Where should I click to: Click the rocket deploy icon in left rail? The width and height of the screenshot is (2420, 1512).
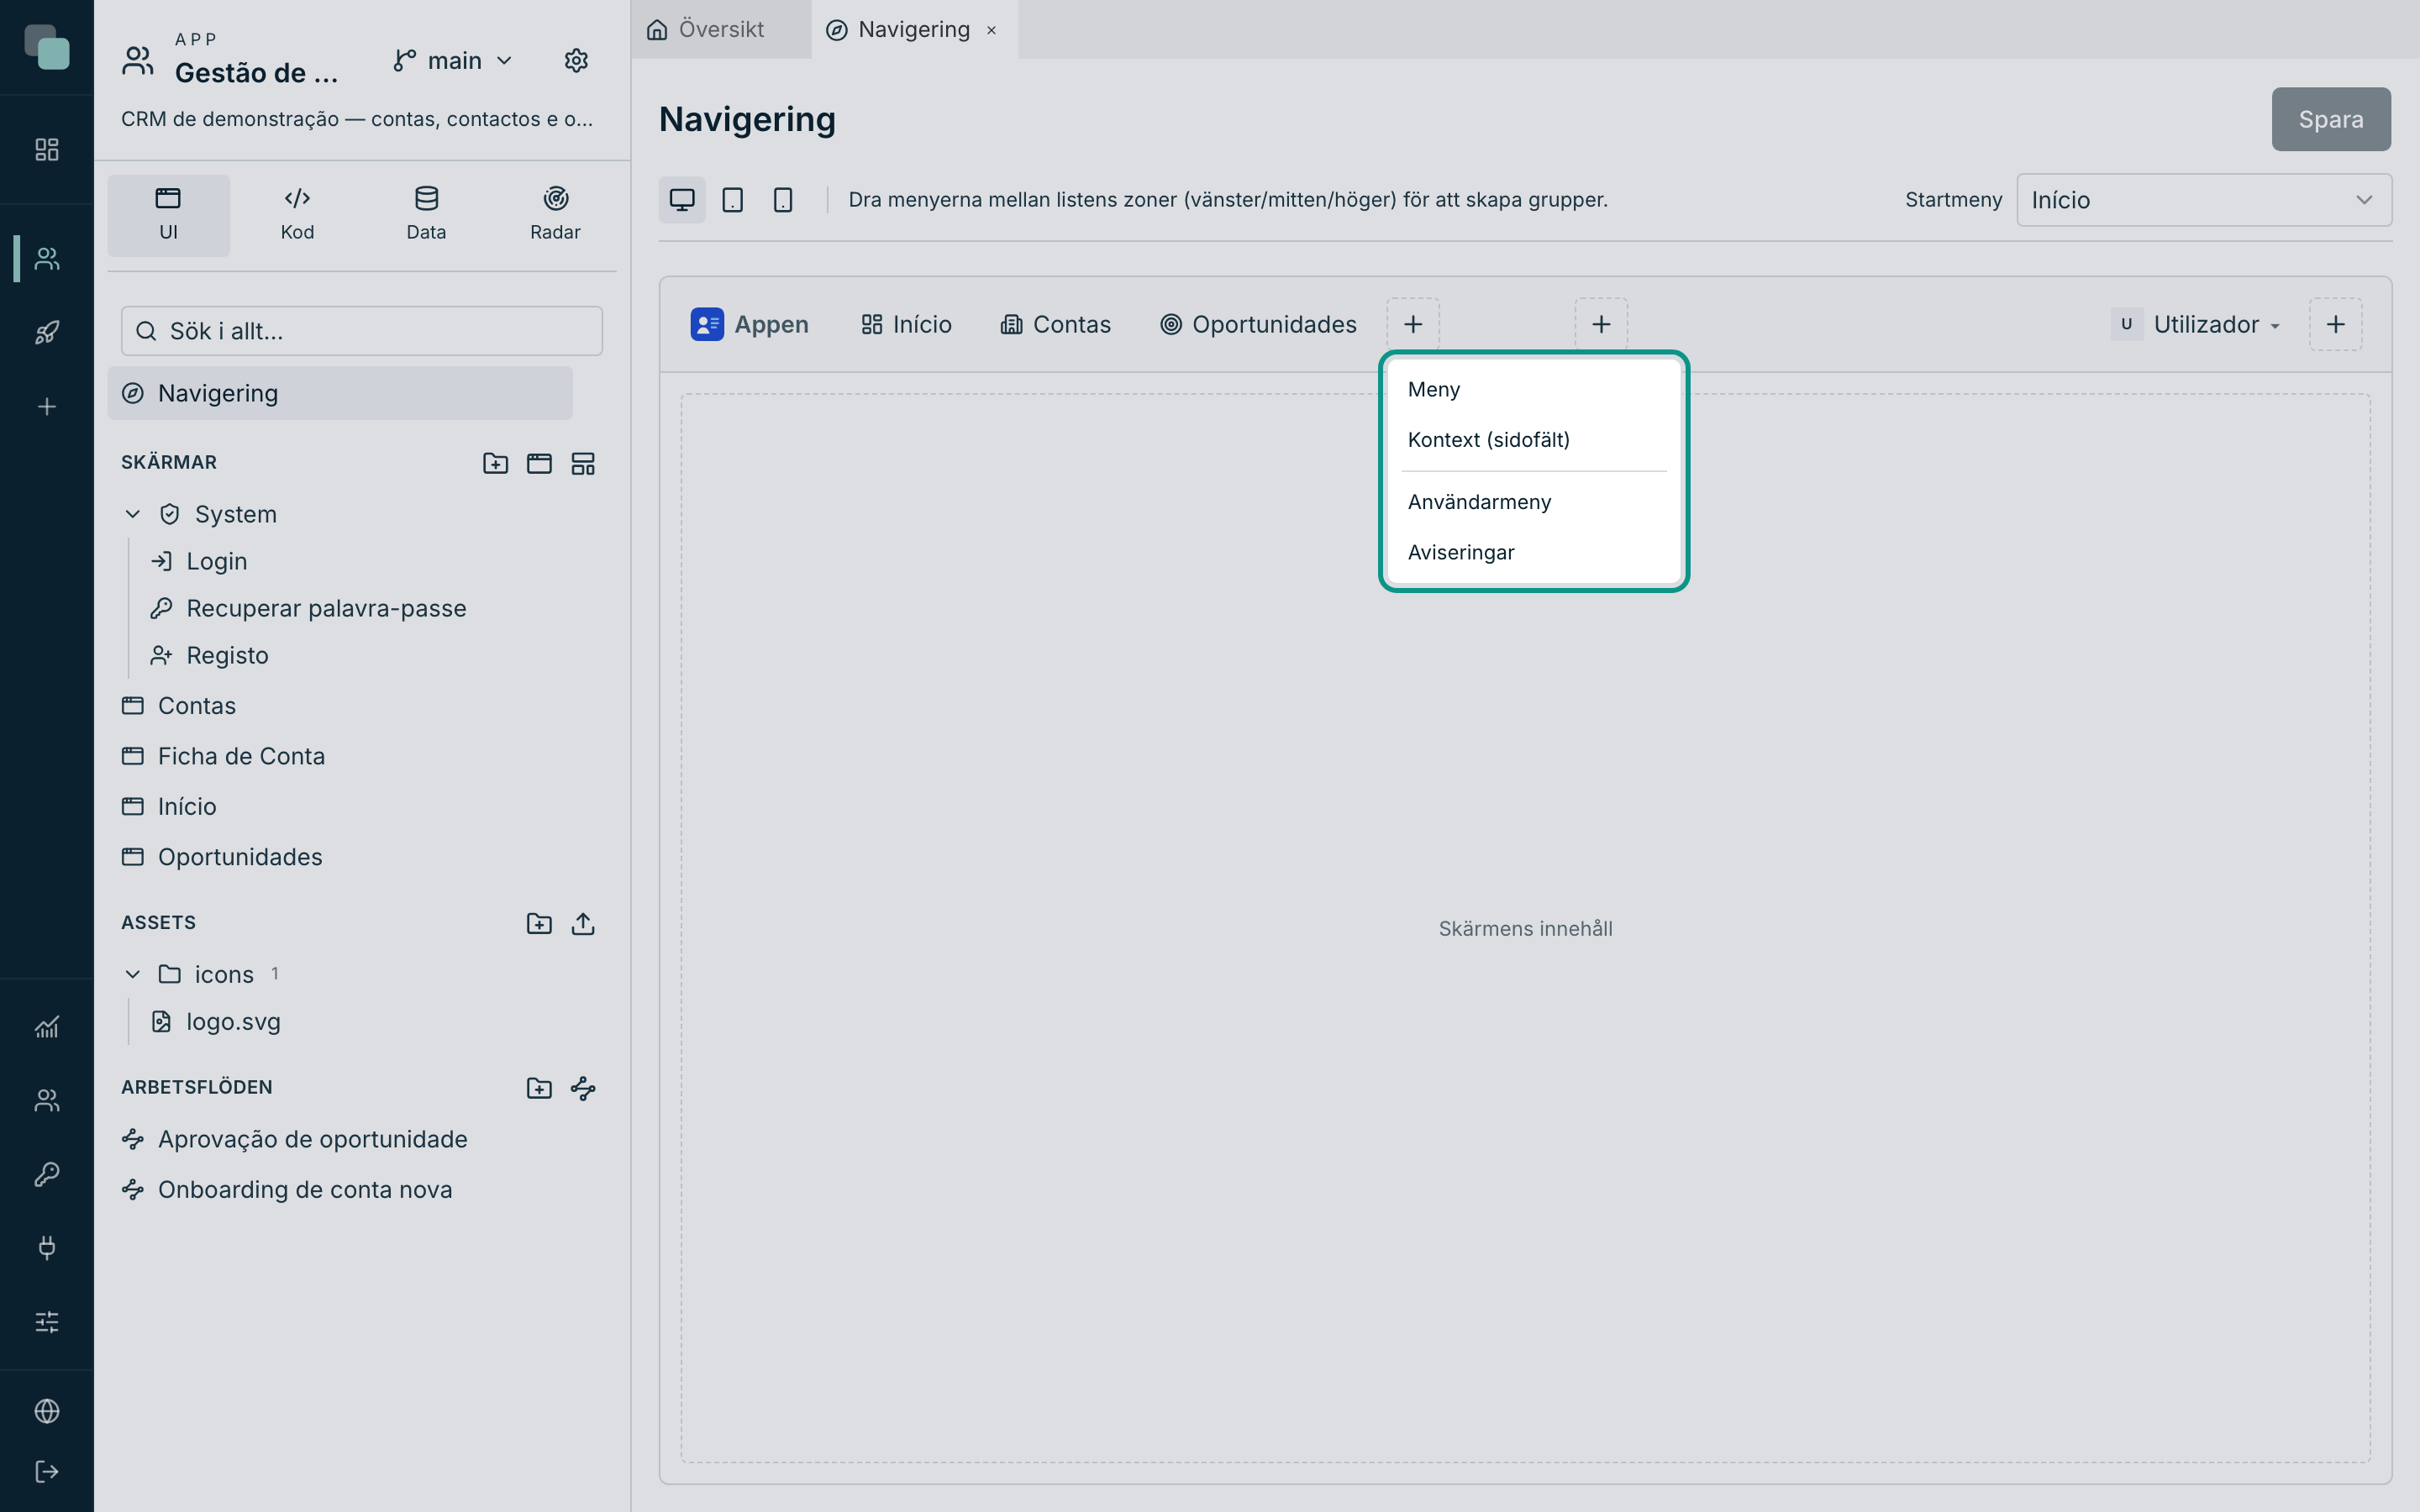pyautogui.click(x=47, y=332)
